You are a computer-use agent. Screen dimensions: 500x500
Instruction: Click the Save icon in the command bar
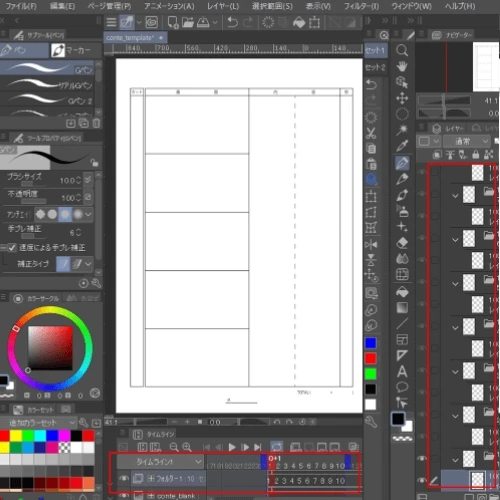(203, 22)
